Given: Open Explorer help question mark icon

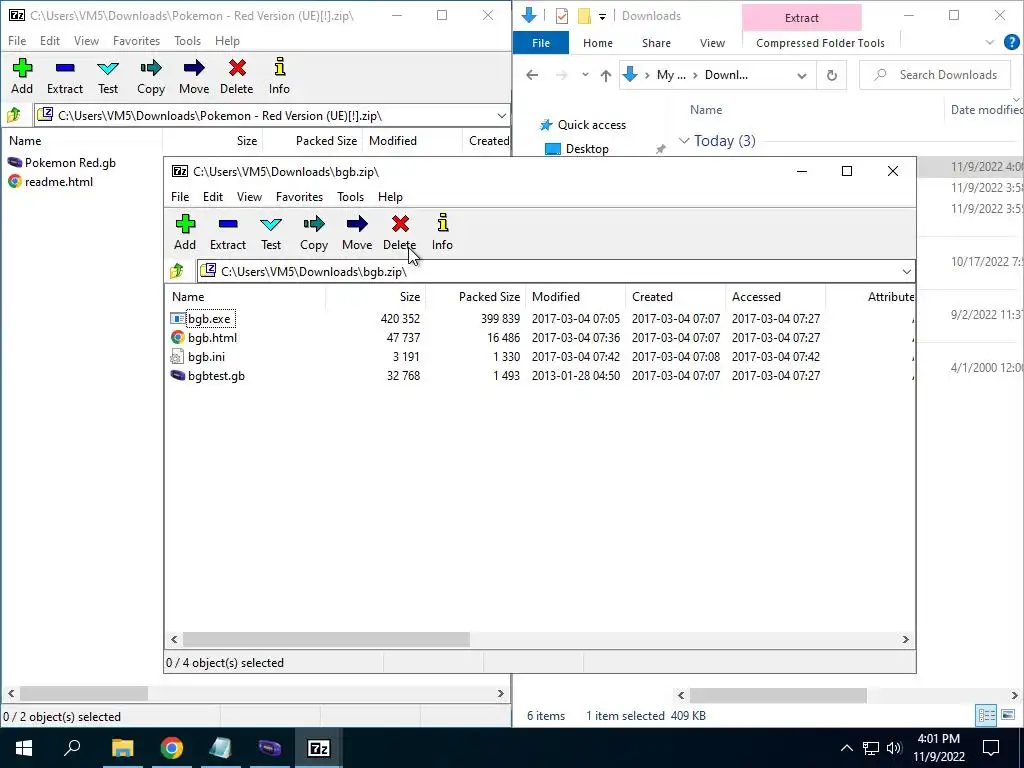Looking at the screenshot, I should [1012, 43].
